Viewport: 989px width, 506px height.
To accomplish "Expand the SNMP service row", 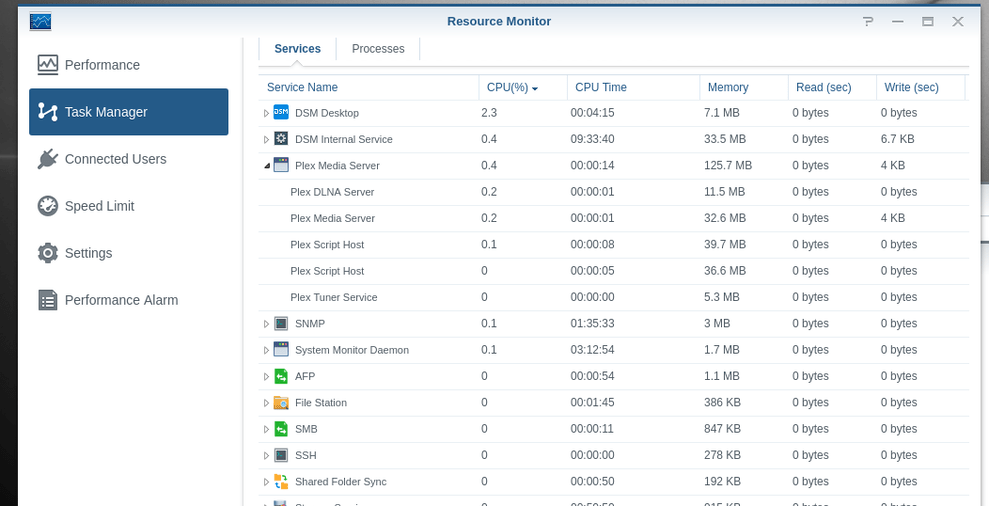I will click(266, 324).
